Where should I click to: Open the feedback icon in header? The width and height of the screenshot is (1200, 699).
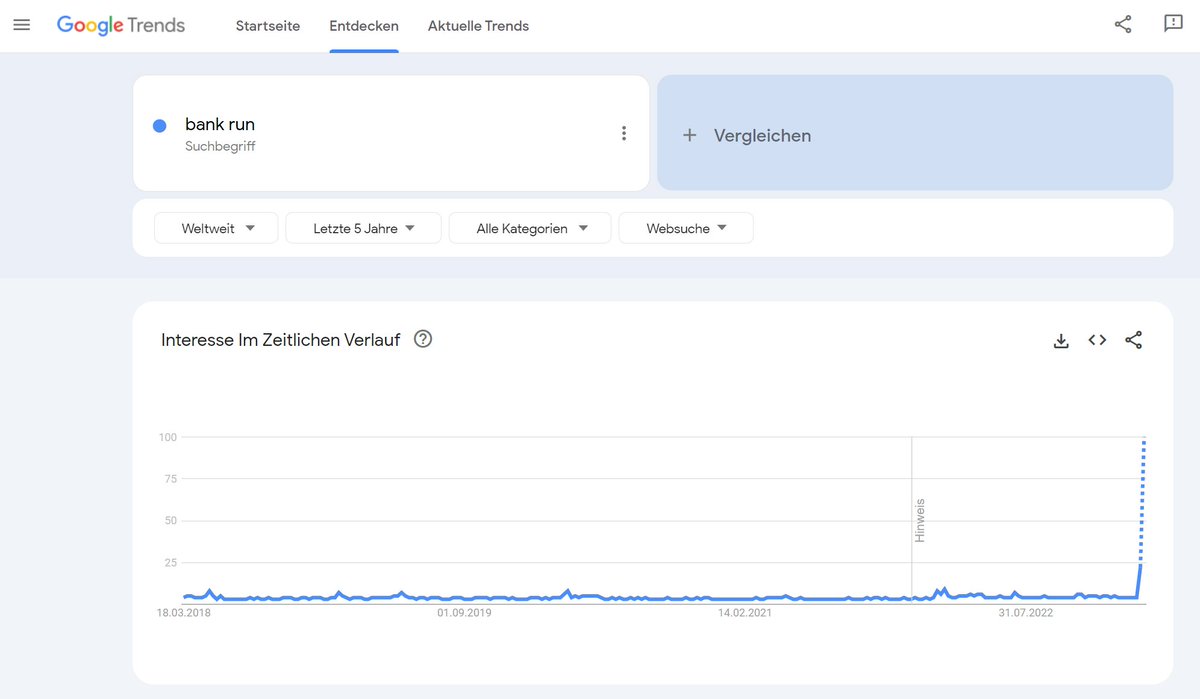coord(1174,24)
